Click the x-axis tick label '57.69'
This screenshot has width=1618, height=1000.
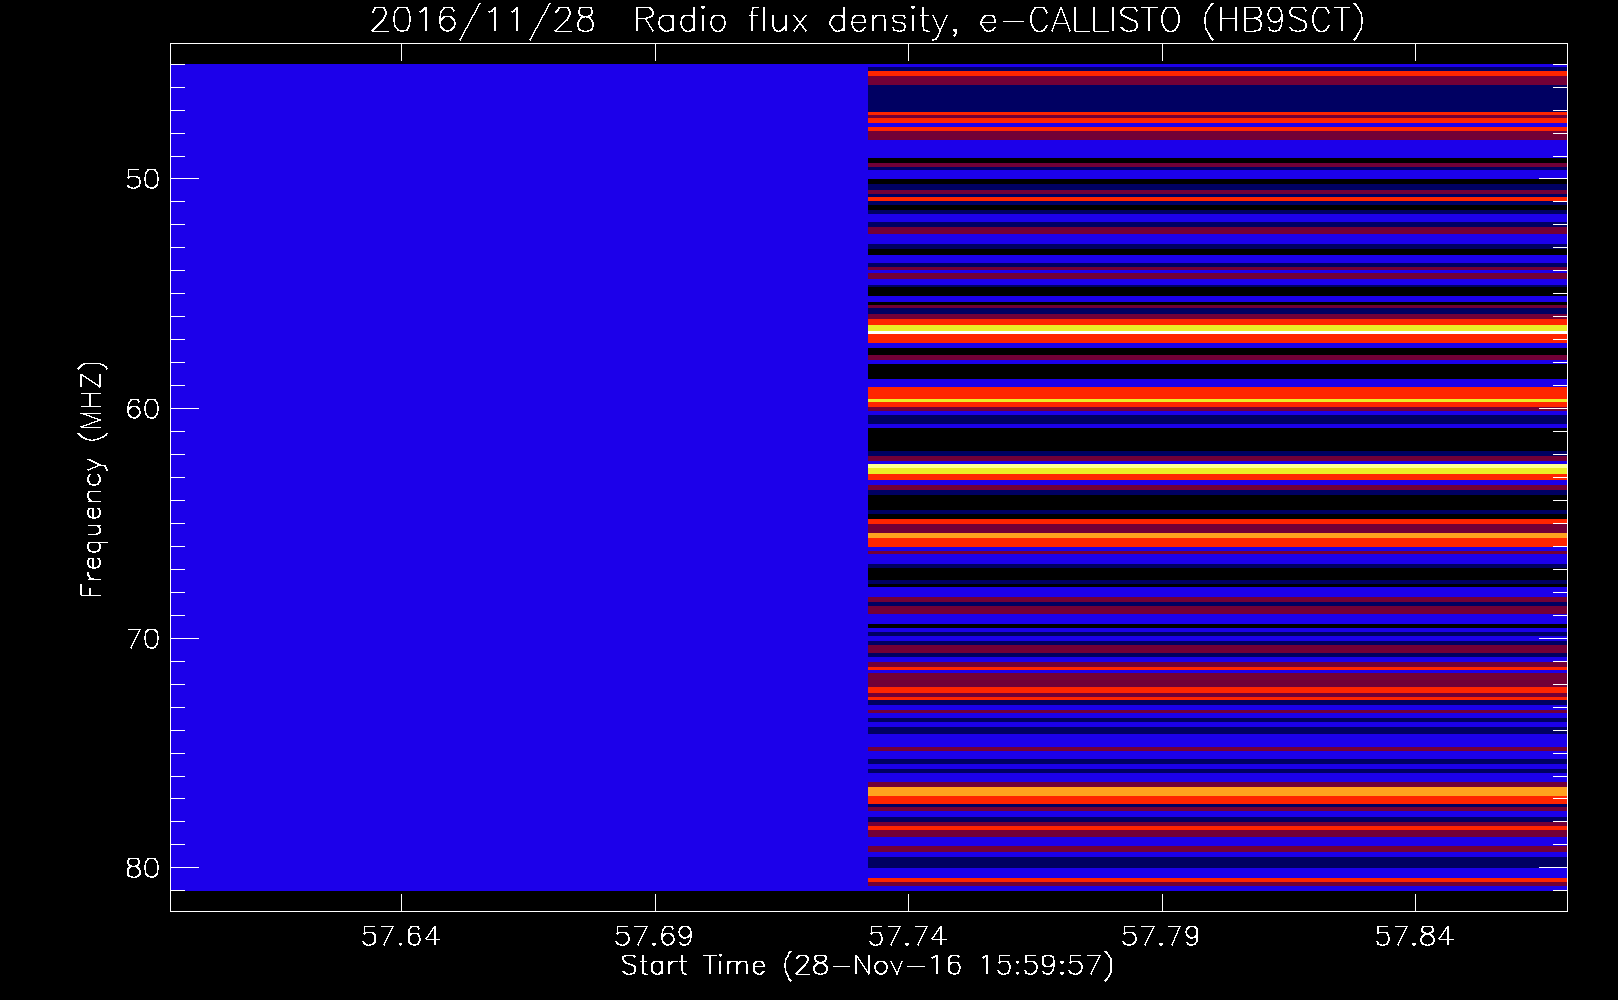pyautogui.click(x=654, y=937)
